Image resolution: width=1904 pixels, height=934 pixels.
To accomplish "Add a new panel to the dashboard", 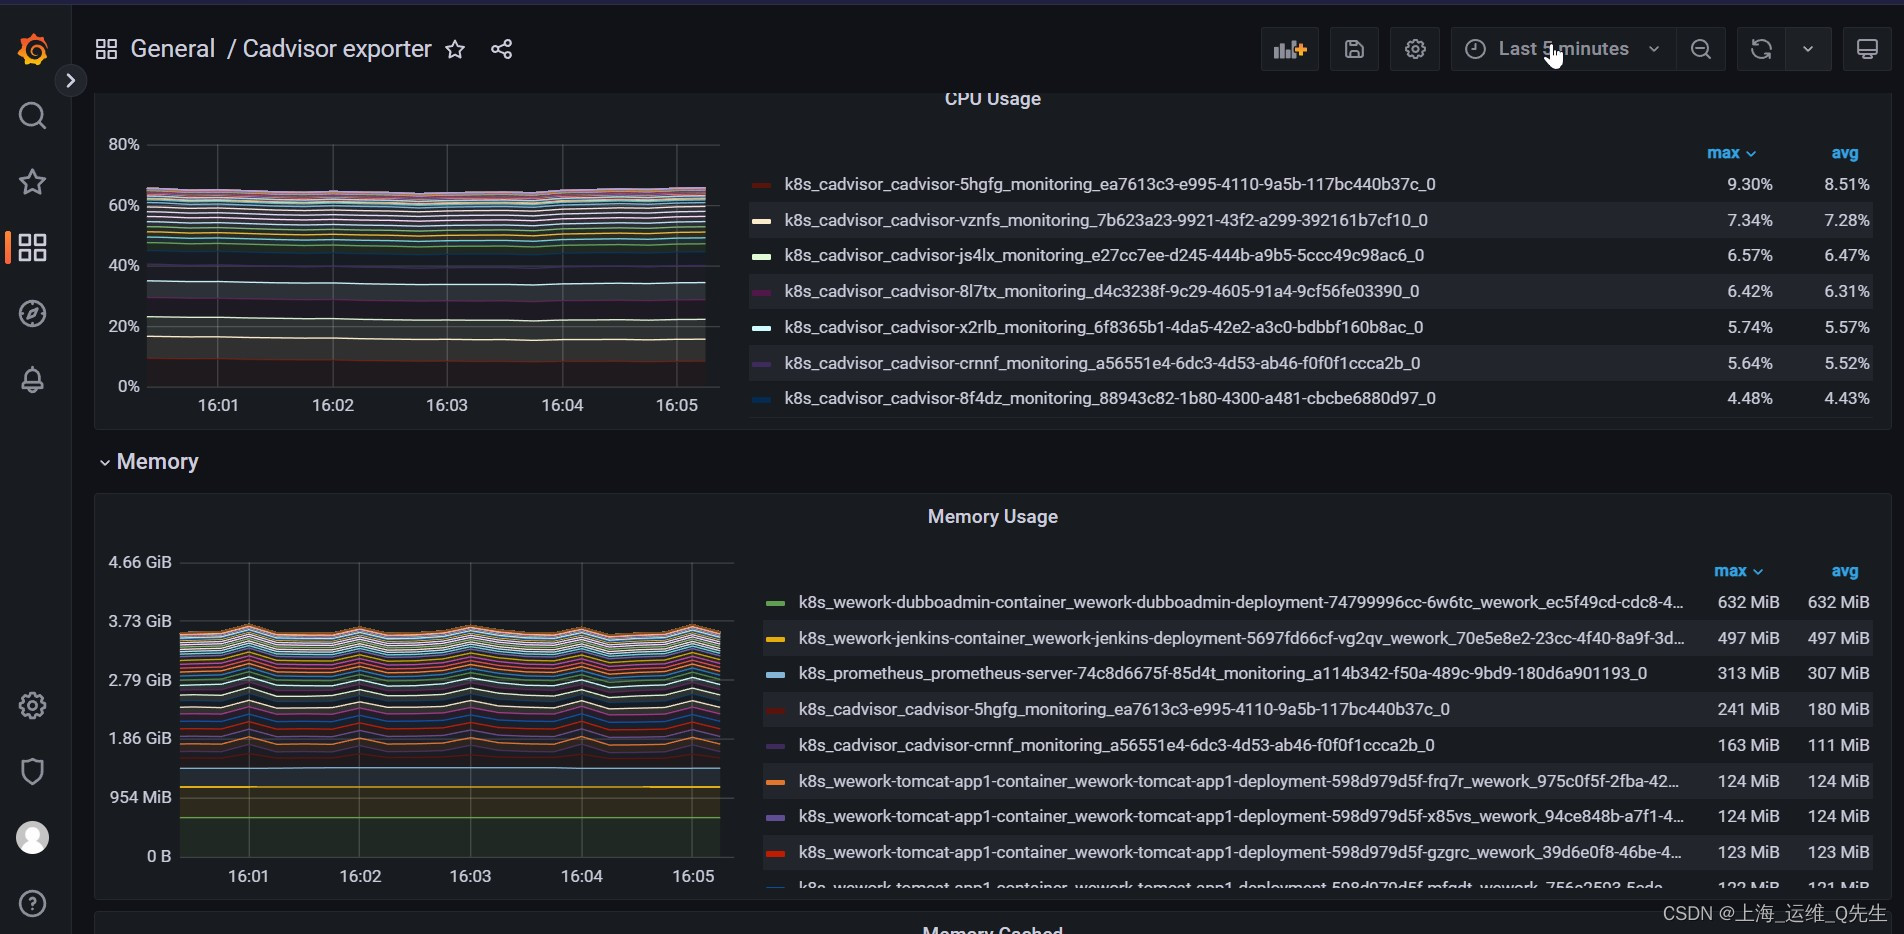I will coord(1290,49).
